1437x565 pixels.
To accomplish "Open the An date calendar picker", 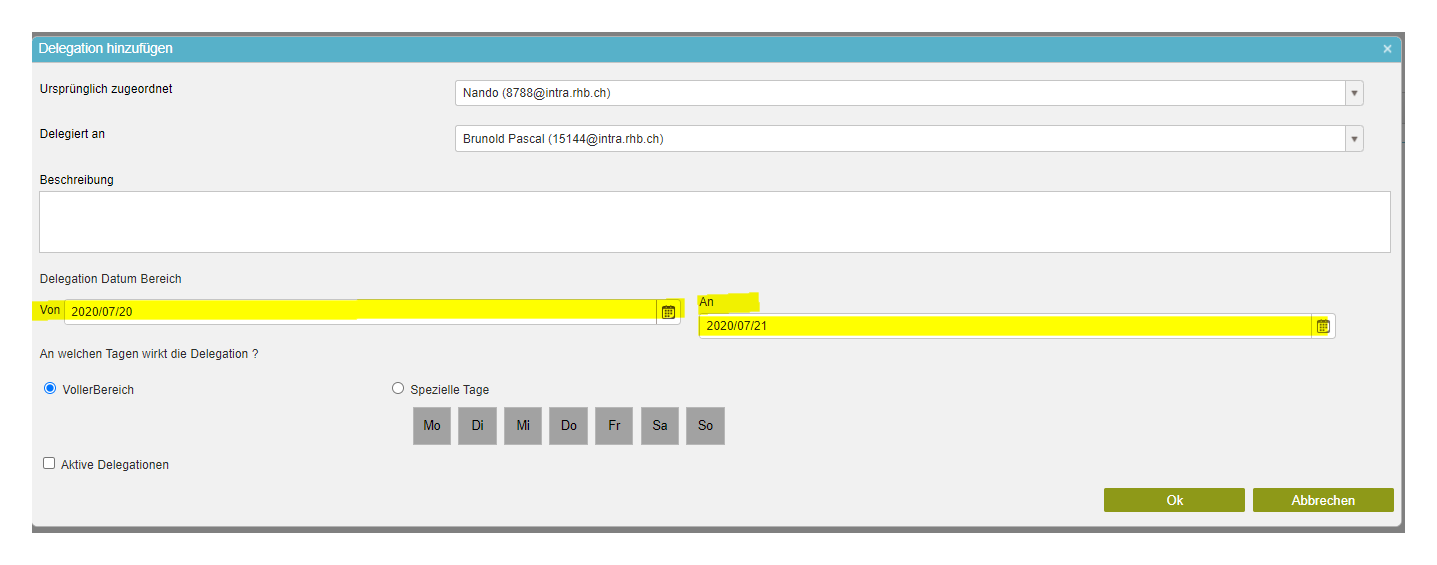I will [x=1322, y=326].
